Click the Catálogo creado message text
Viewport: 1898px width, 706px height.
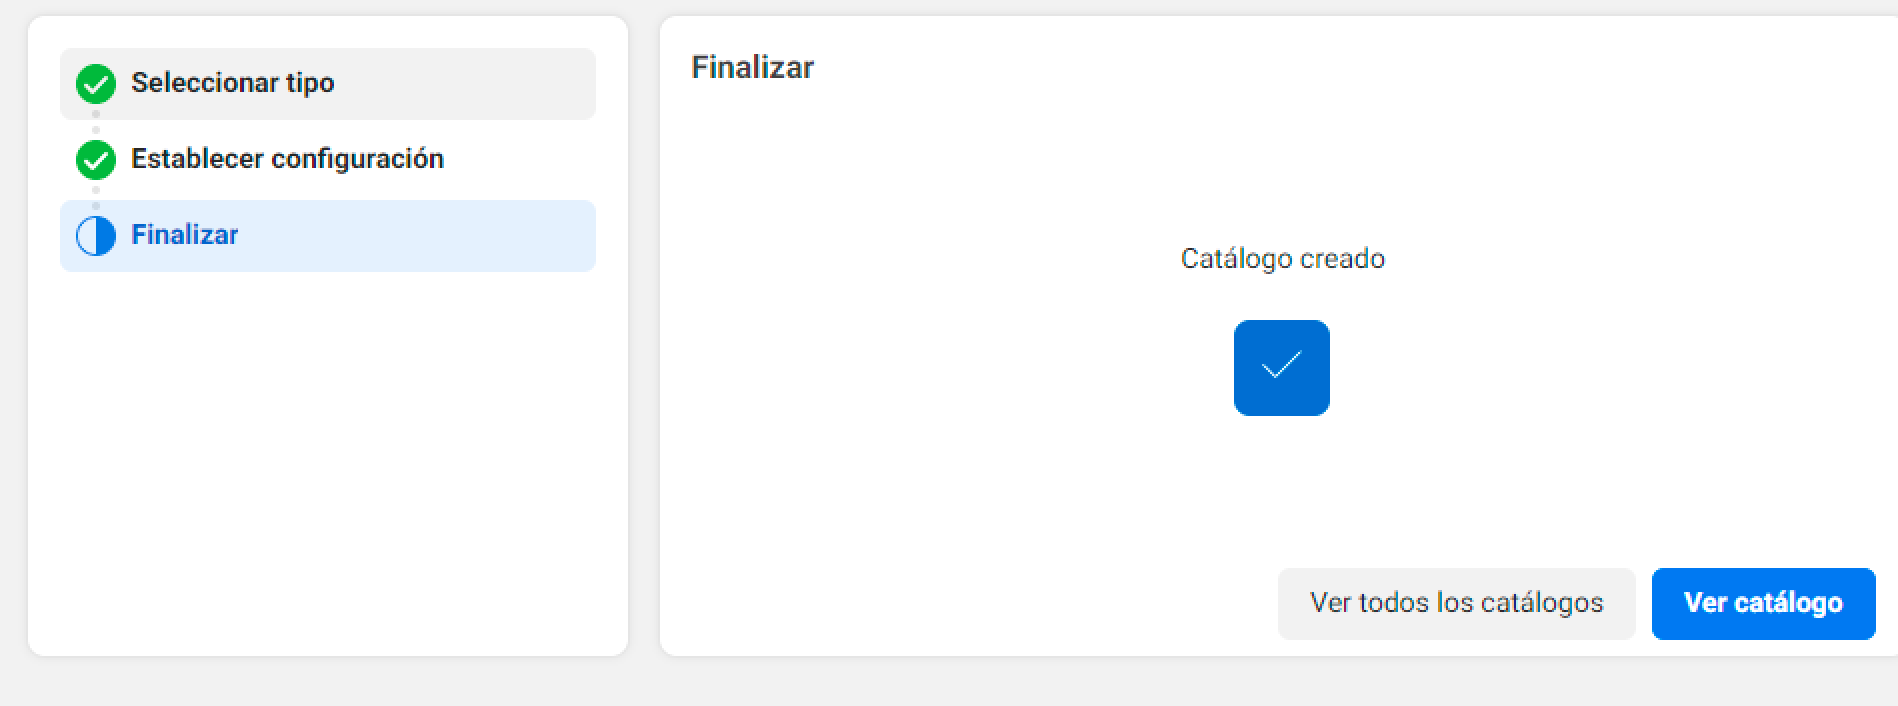coord(1282,259)
